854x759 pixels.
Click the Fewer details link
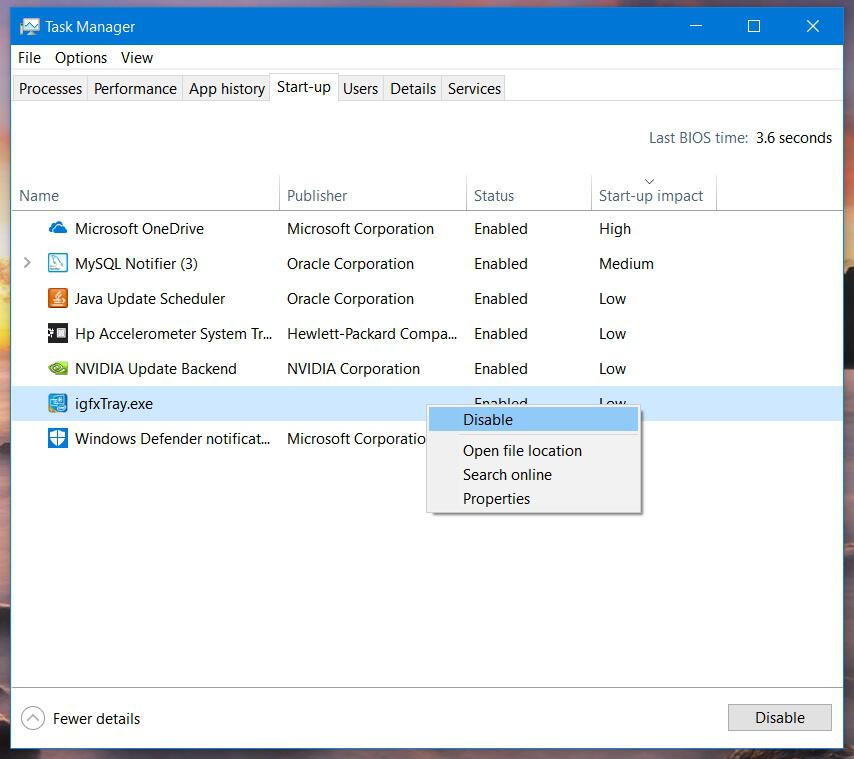point(96,719)
